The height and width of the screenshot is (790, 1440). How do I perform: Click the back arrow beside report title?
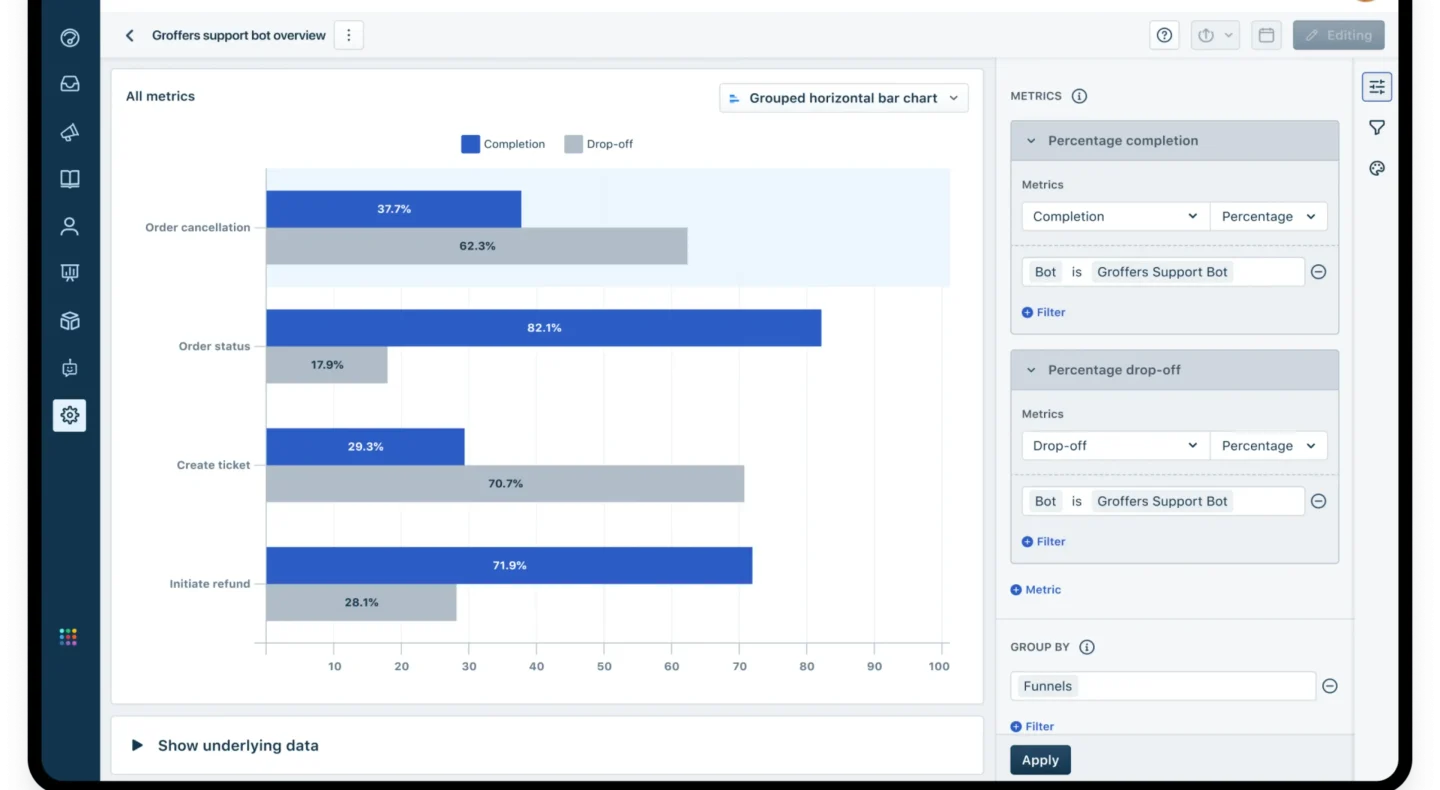(x=129, y=36)
